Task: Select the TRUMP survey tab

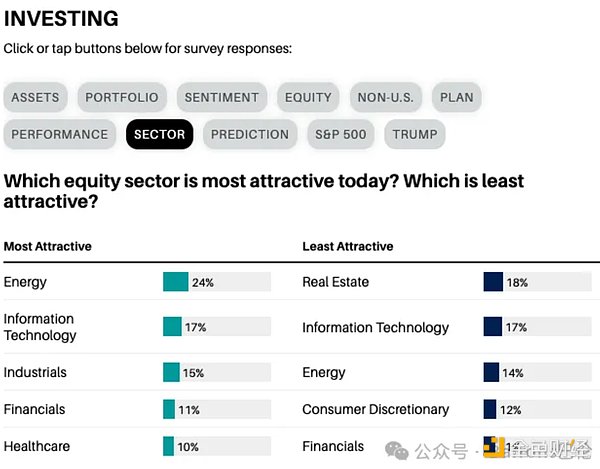Action: point(414,134)
